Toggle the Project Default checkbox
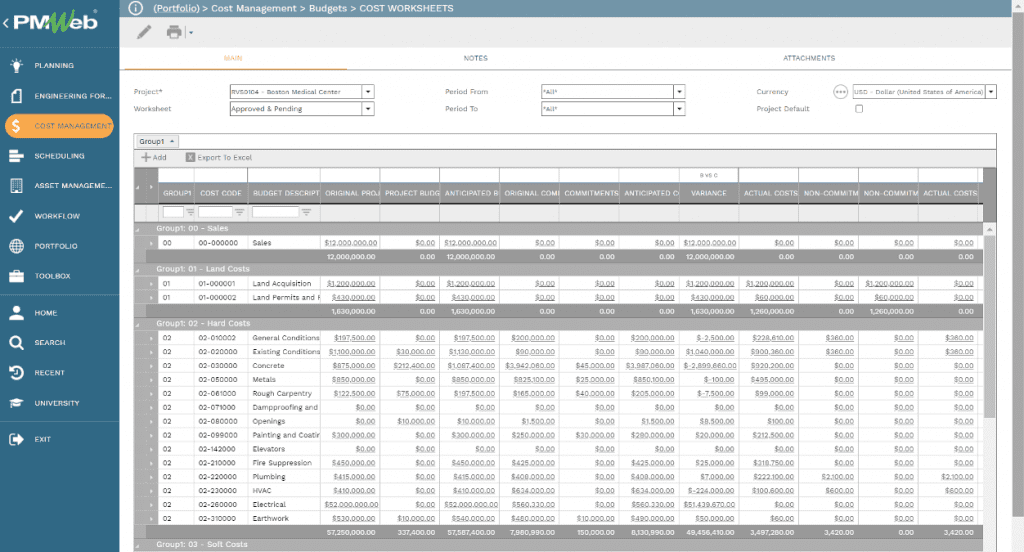 click(x=859, y=109)
